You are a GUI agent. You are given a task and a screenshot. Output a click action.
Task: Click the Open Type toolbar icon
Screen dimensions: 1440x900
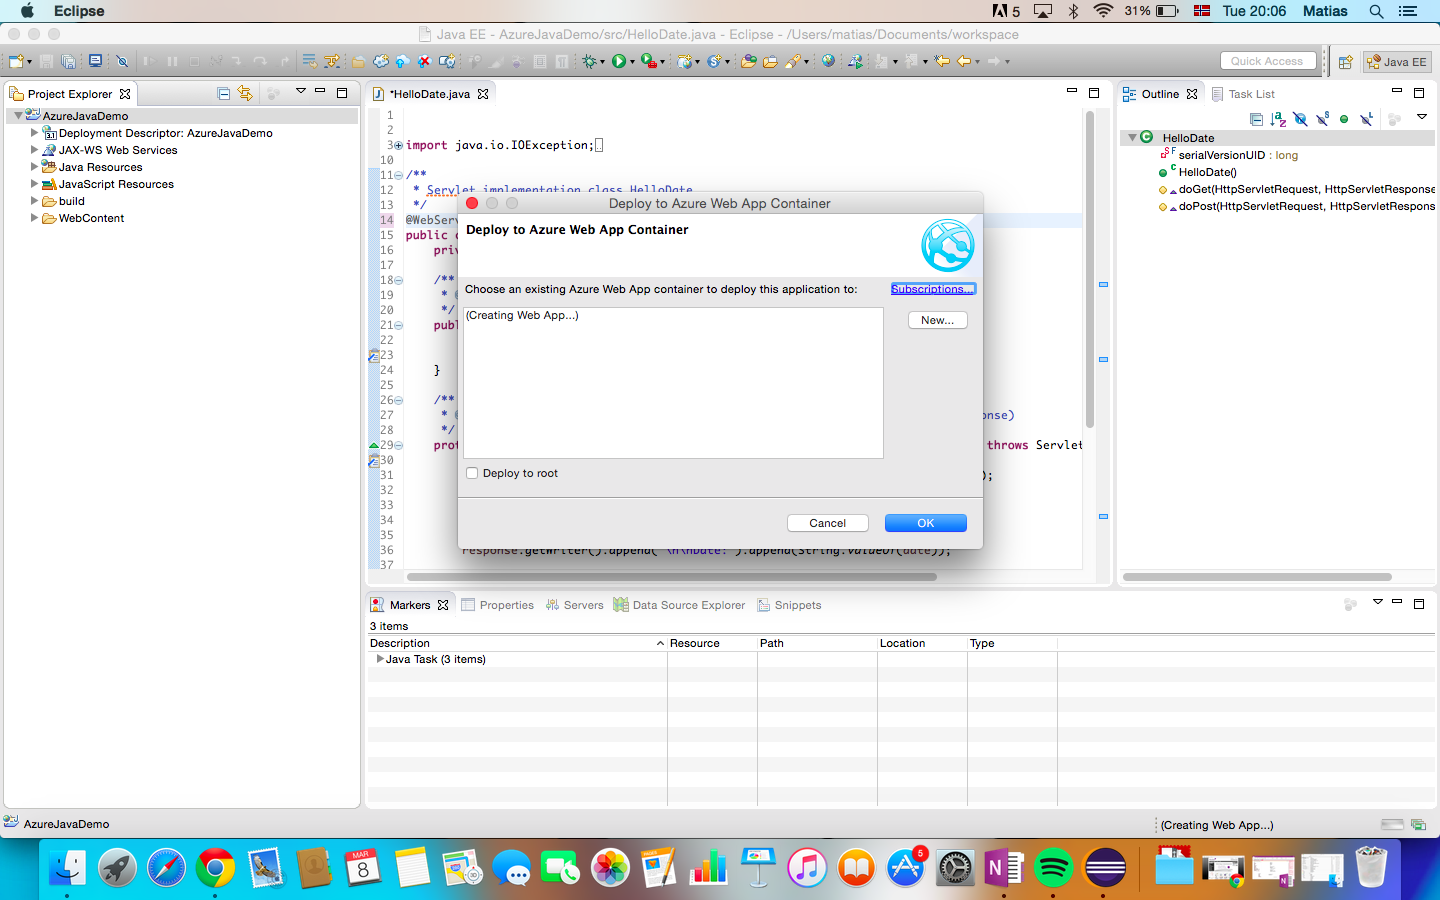tap(748, 61)
